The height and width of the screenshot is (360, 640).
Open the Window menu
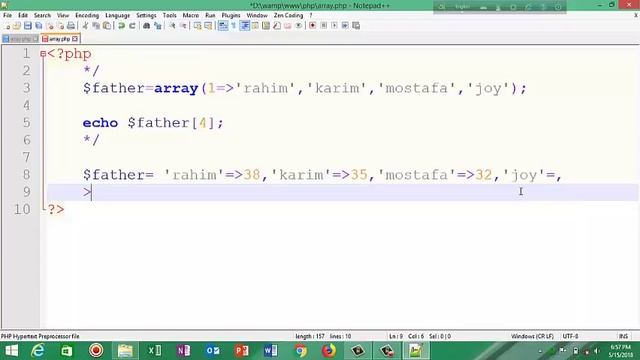[x=257, y=15]
